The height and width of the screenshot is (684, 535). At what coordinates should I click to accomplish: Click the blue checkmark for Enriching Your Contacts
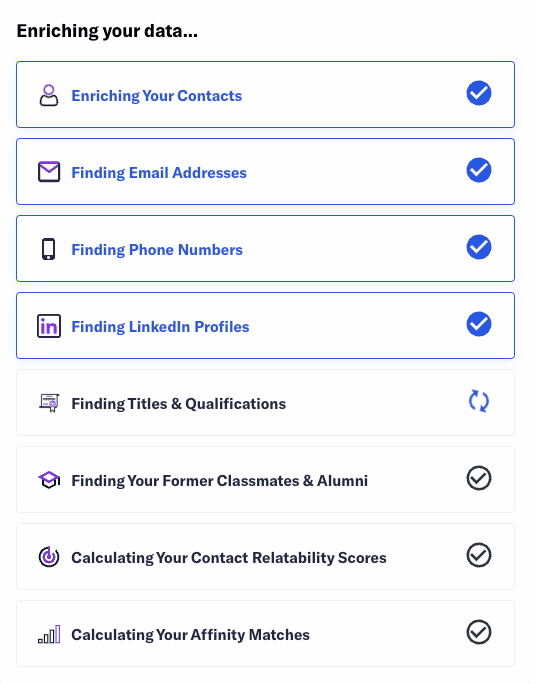(x=479, y=93)
